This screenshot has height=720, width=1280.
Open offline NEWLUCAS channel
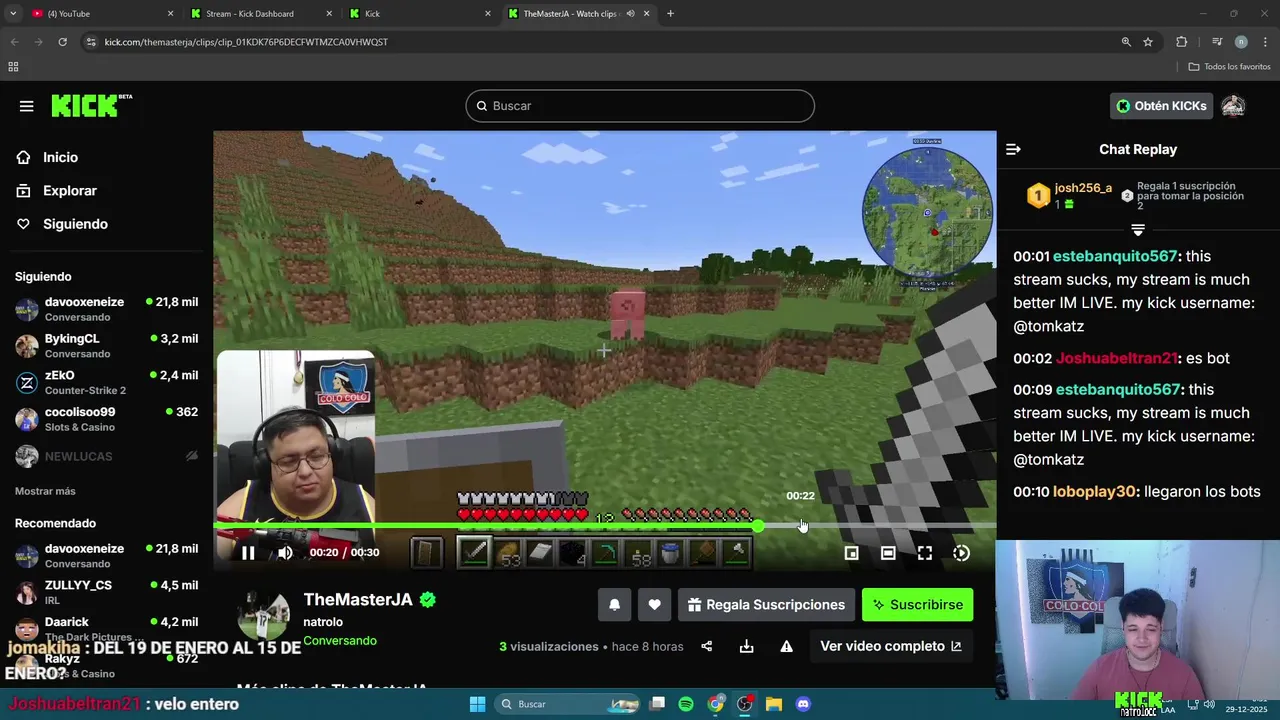point(106,456)
